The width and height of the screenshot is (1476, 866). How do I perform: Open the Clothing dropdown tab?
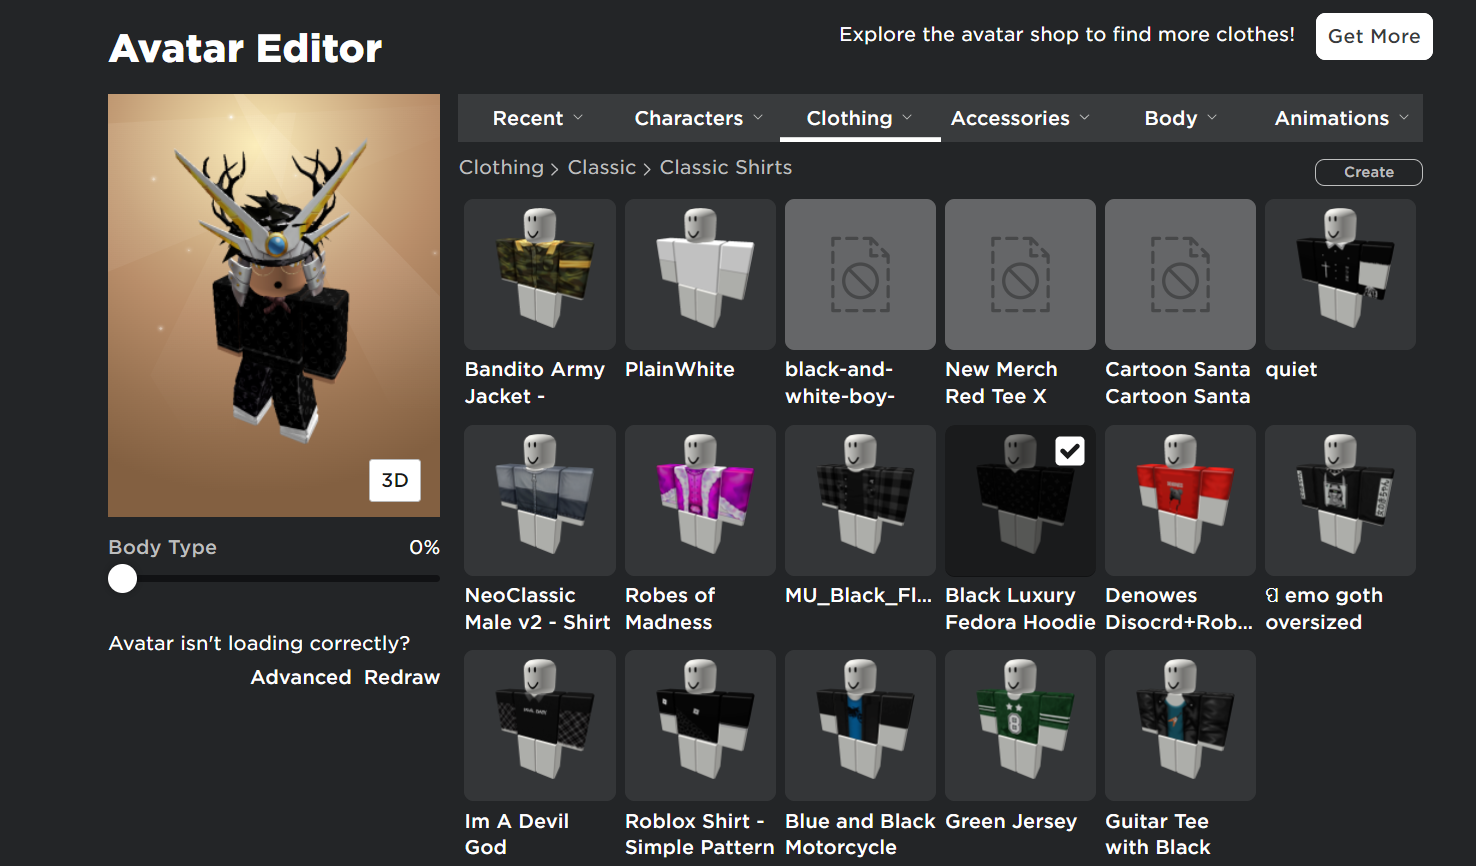pyautogui.click(x=860, y=118)
